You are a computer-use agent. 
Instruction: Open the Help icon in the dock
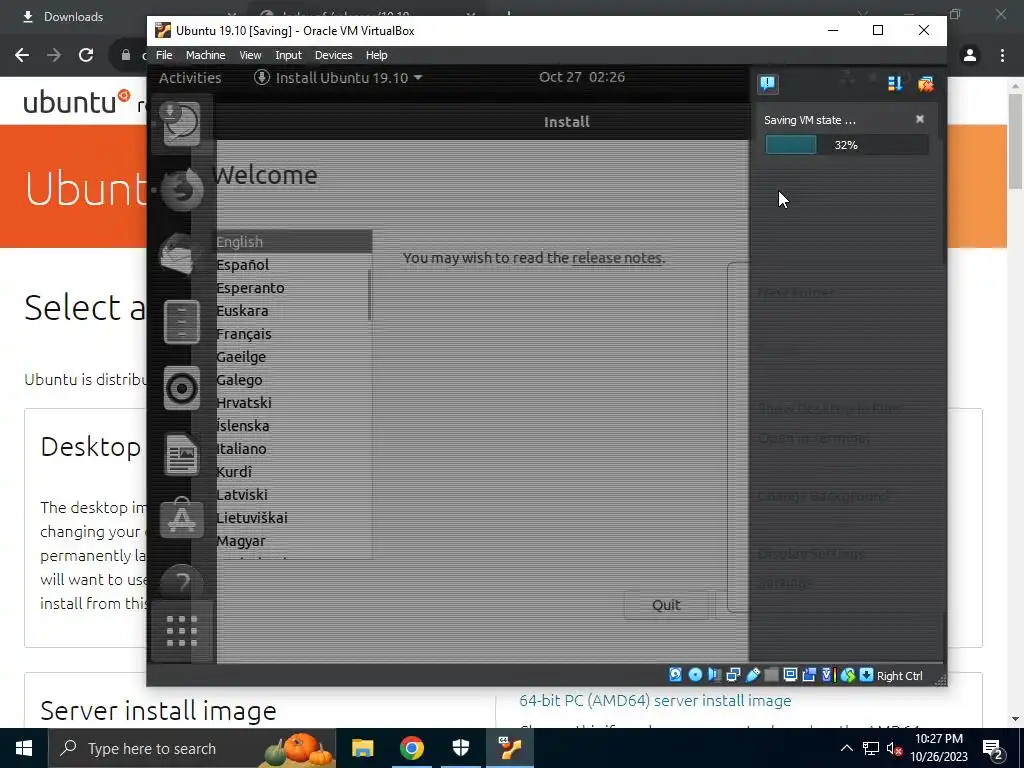coord(182,581)
